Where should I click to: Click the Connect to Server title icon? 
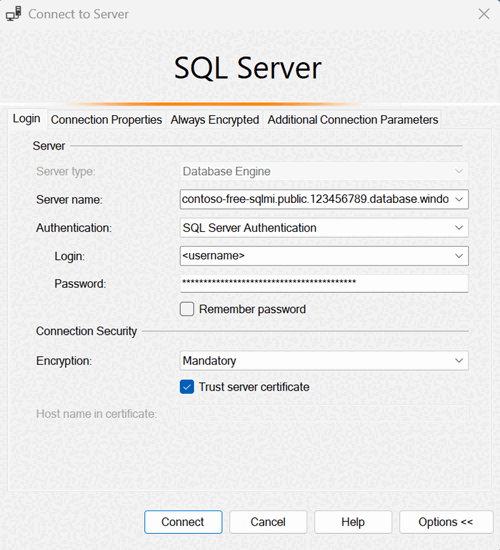point(13,14)
